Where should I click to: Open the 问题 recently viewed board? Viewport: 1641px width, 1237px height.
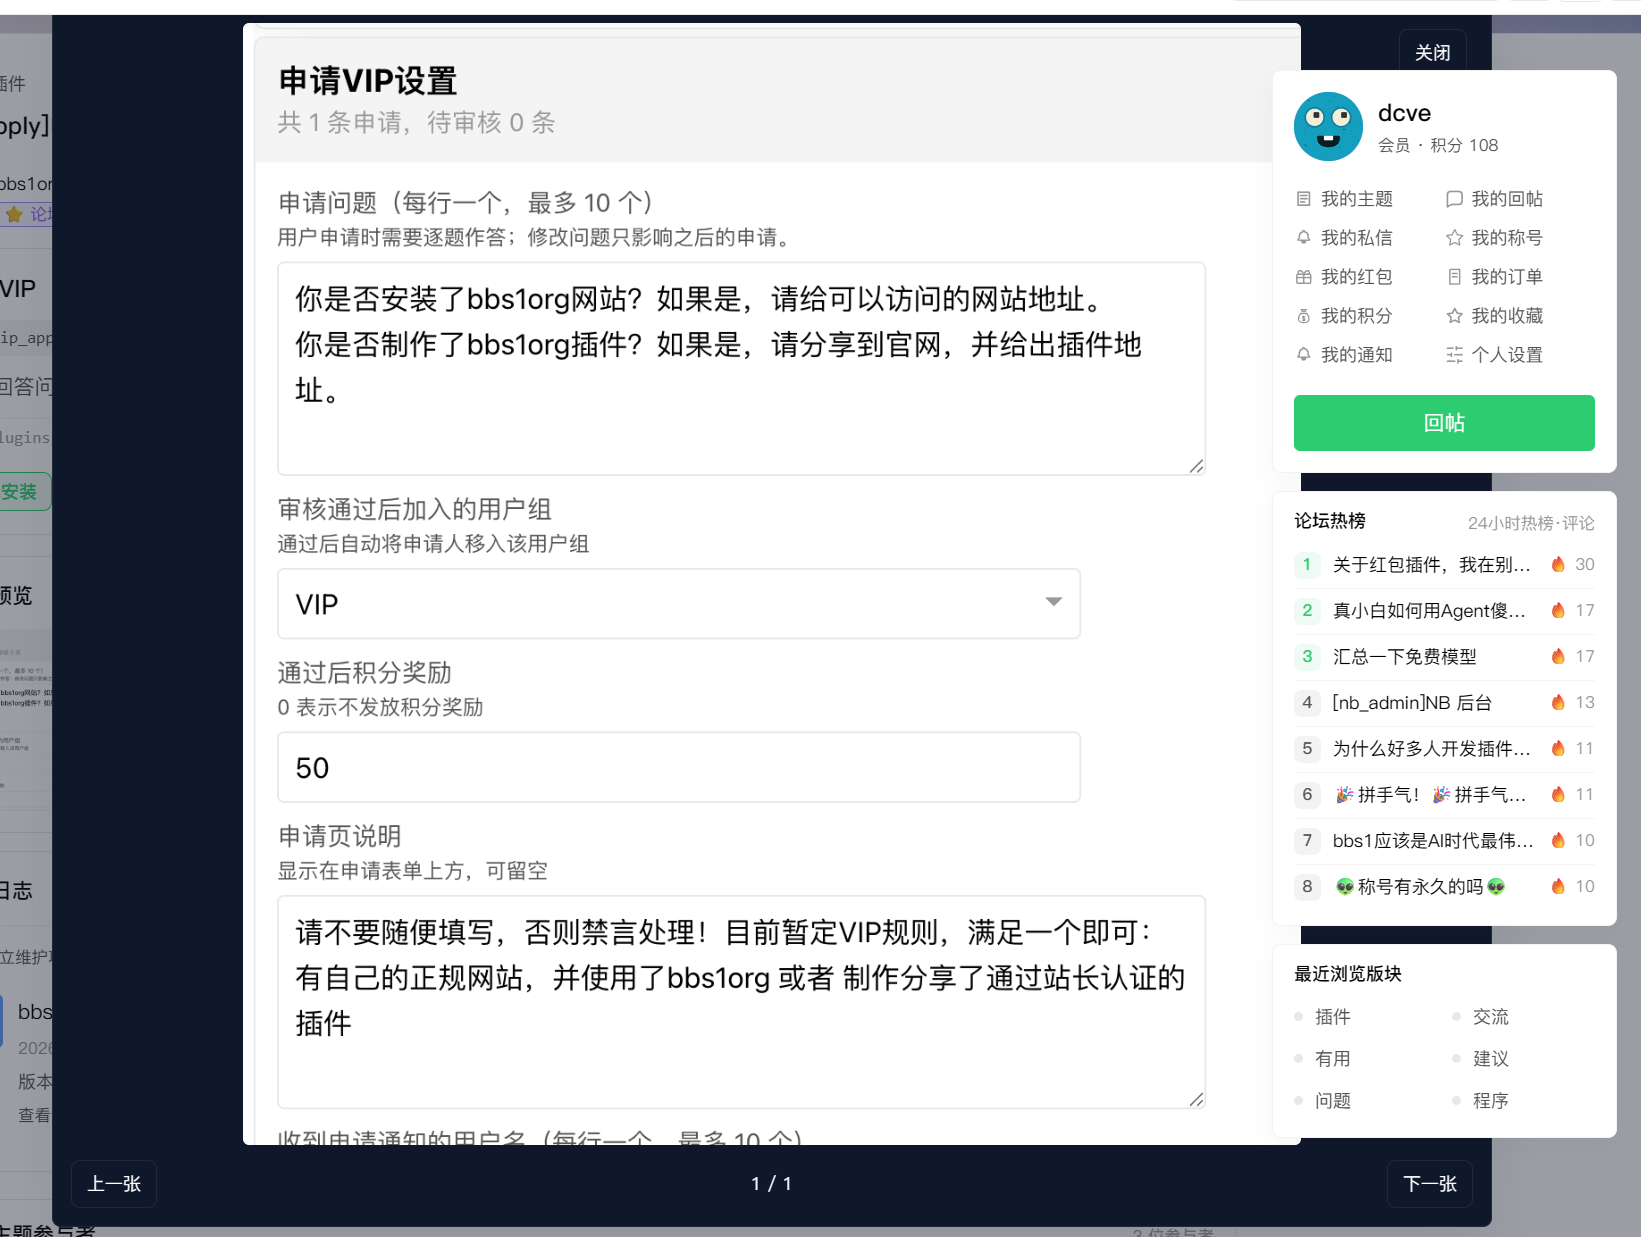1332,1101
